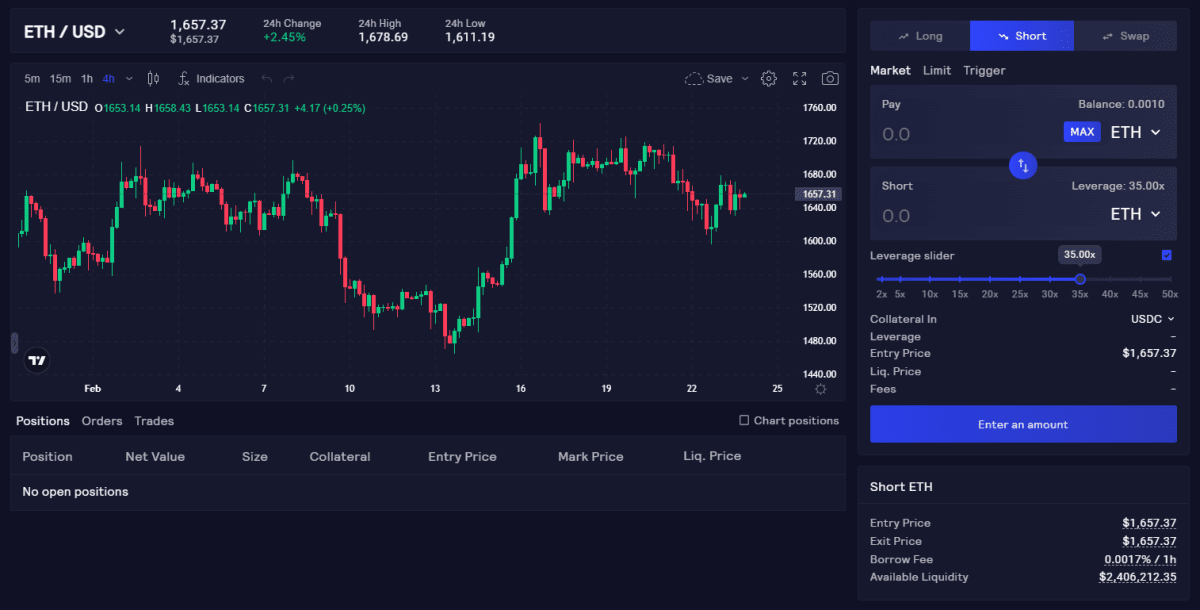Expand the ETH / USD market selector
Image resolution: width=1200 pixels, height=610 pixels.
pos(75,32)
